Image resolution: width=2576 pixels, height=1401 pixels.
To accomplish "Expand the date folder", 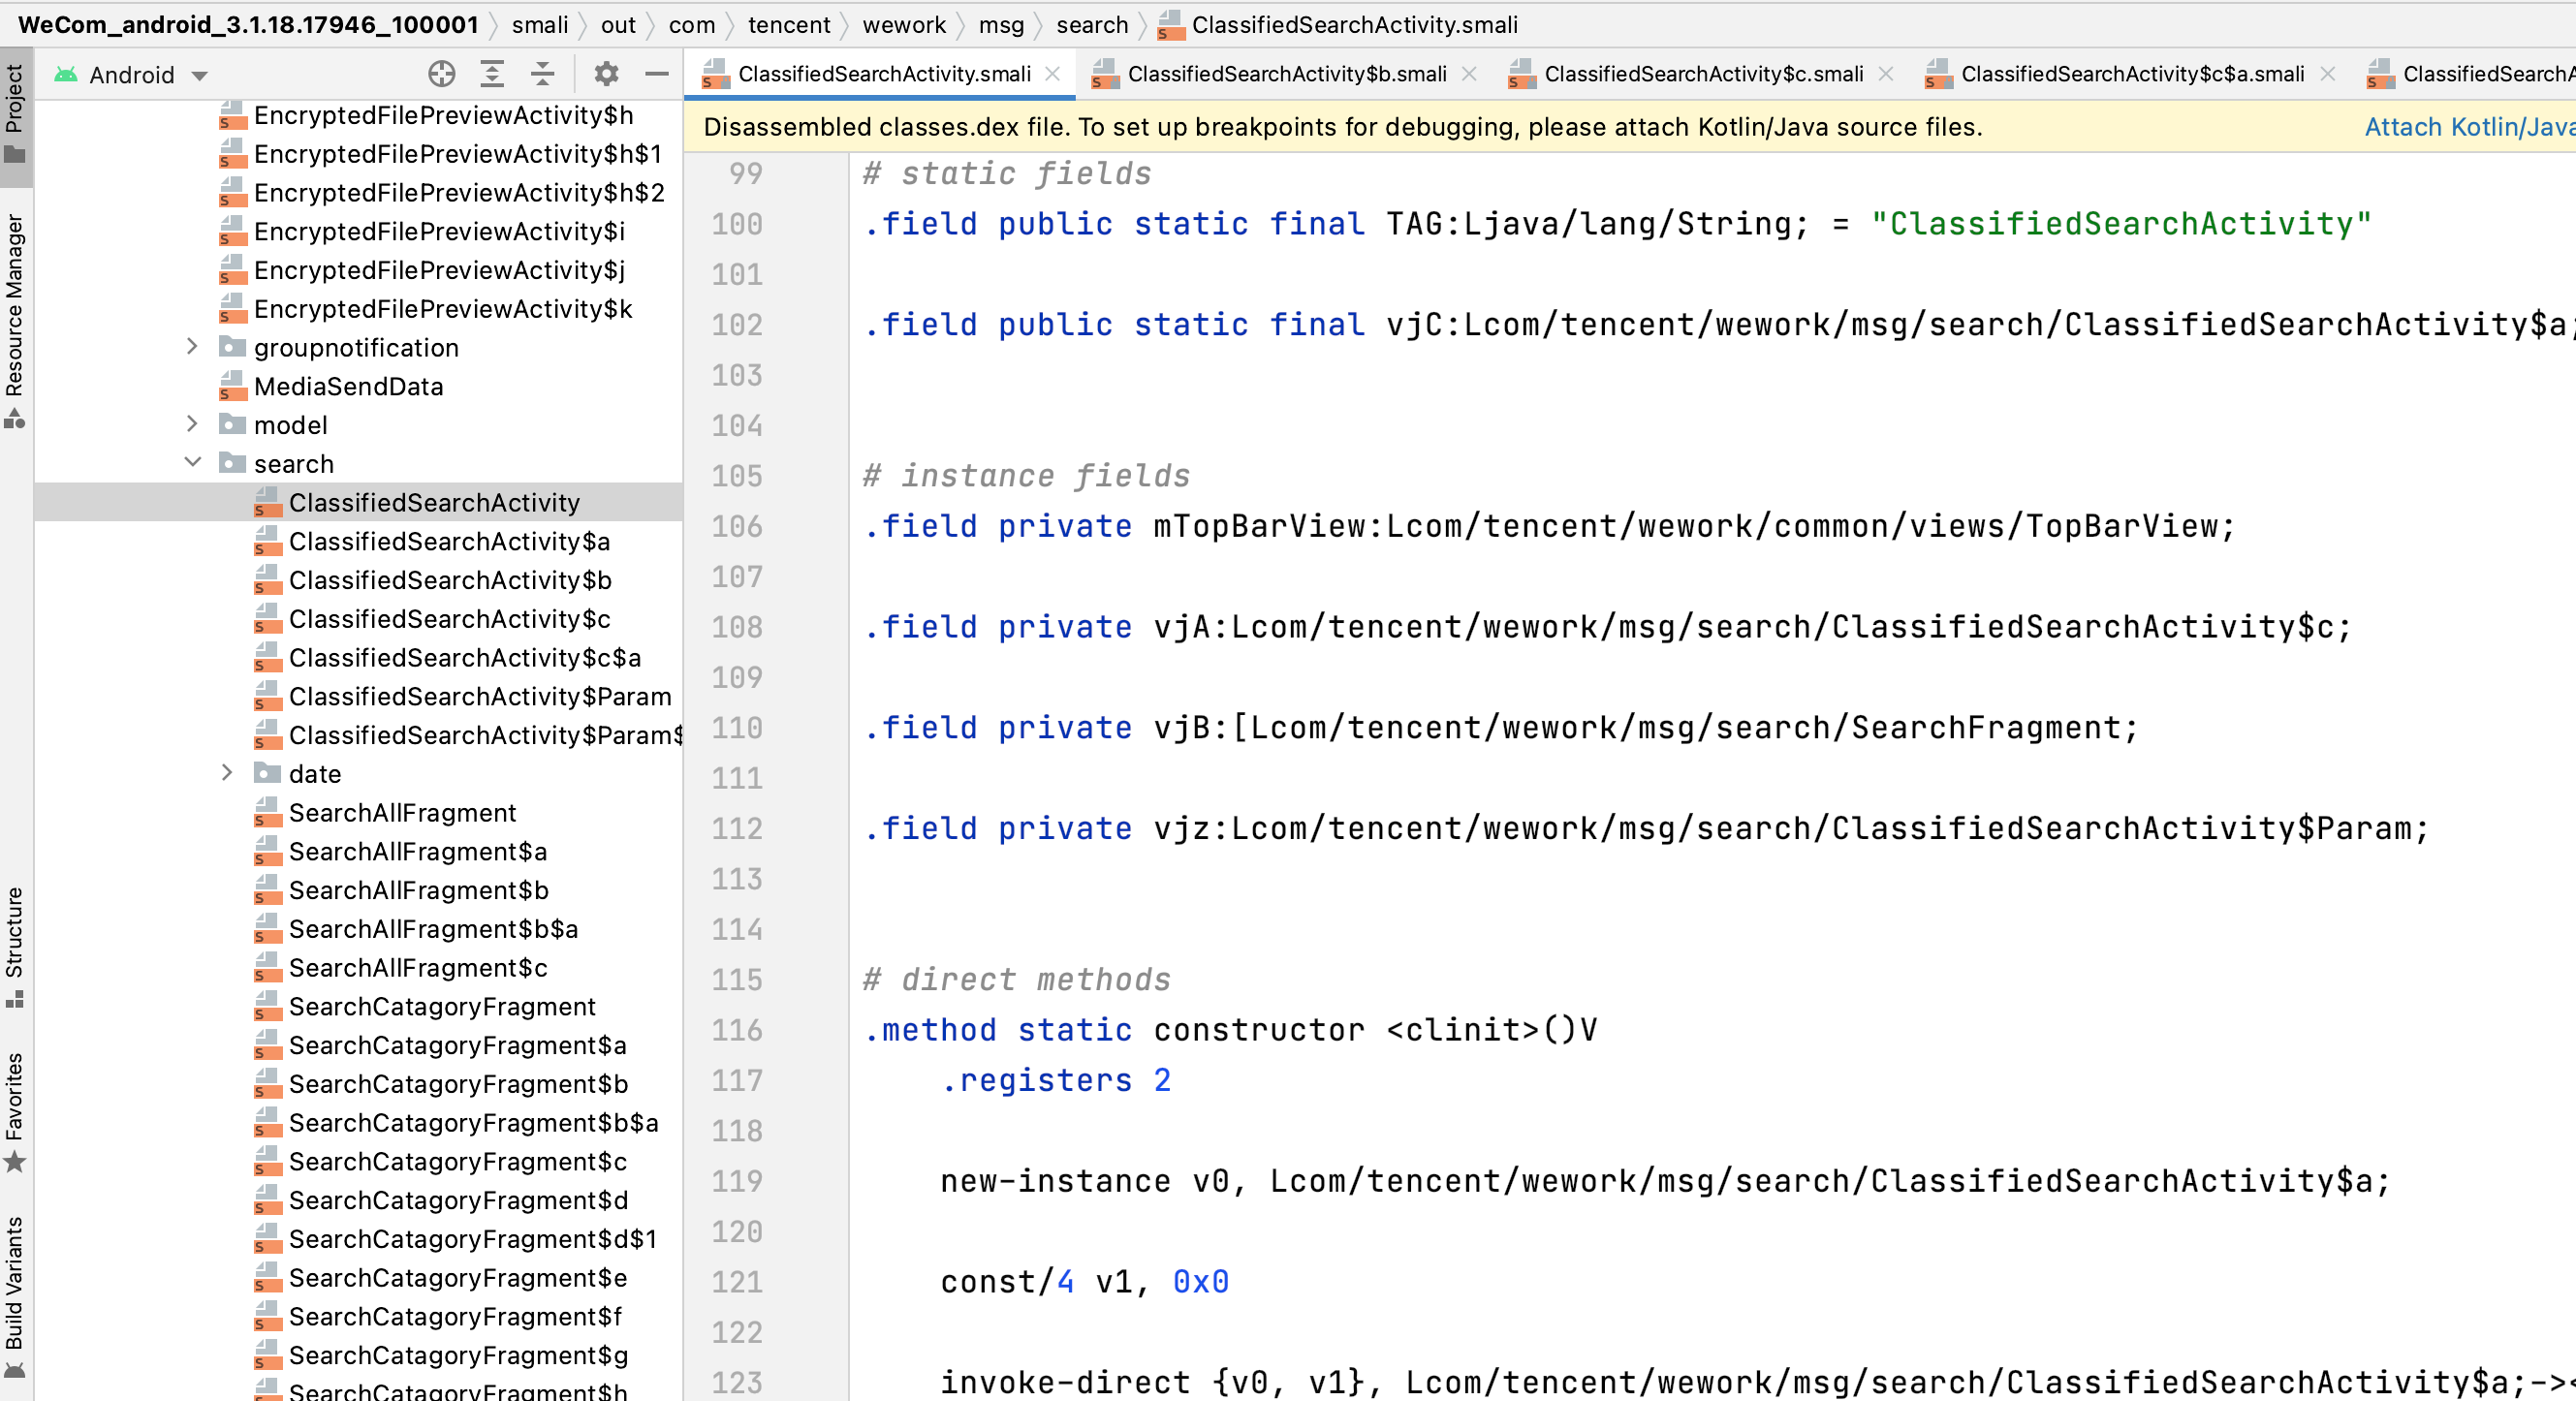I will (227, 773).
